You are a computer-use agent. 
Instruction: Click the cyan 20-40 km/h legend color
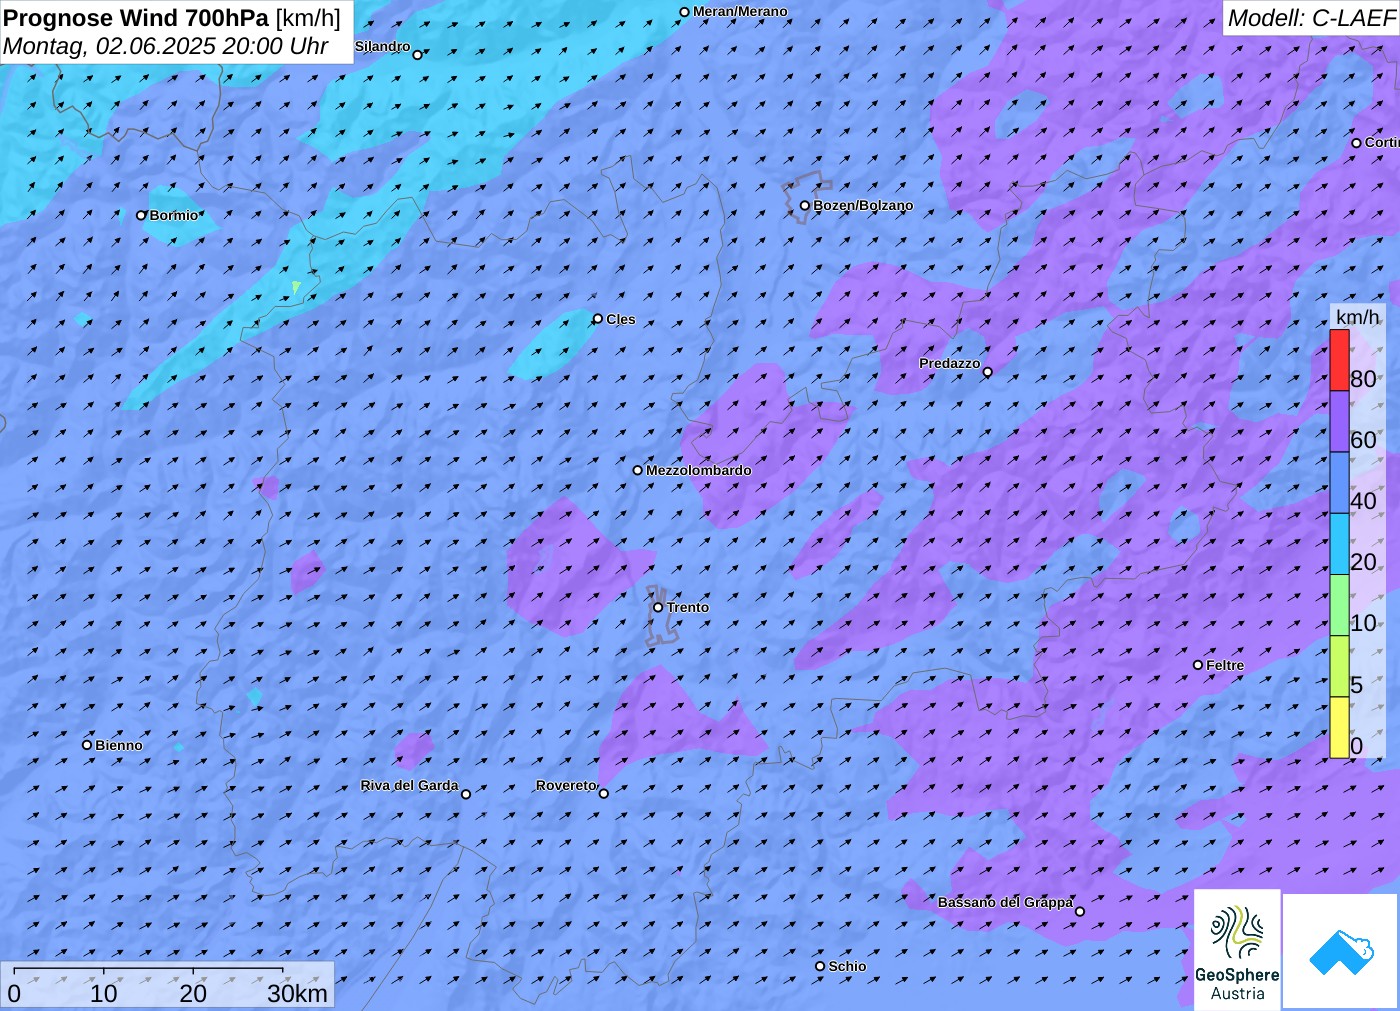1339,543
